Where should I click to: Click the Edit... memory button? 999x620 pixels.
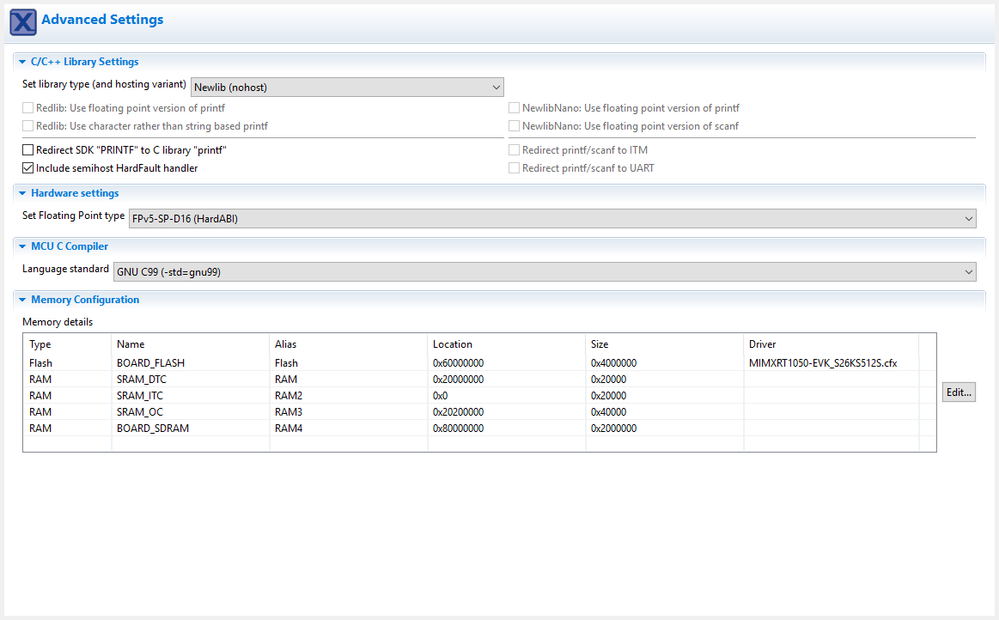(959, 393)
